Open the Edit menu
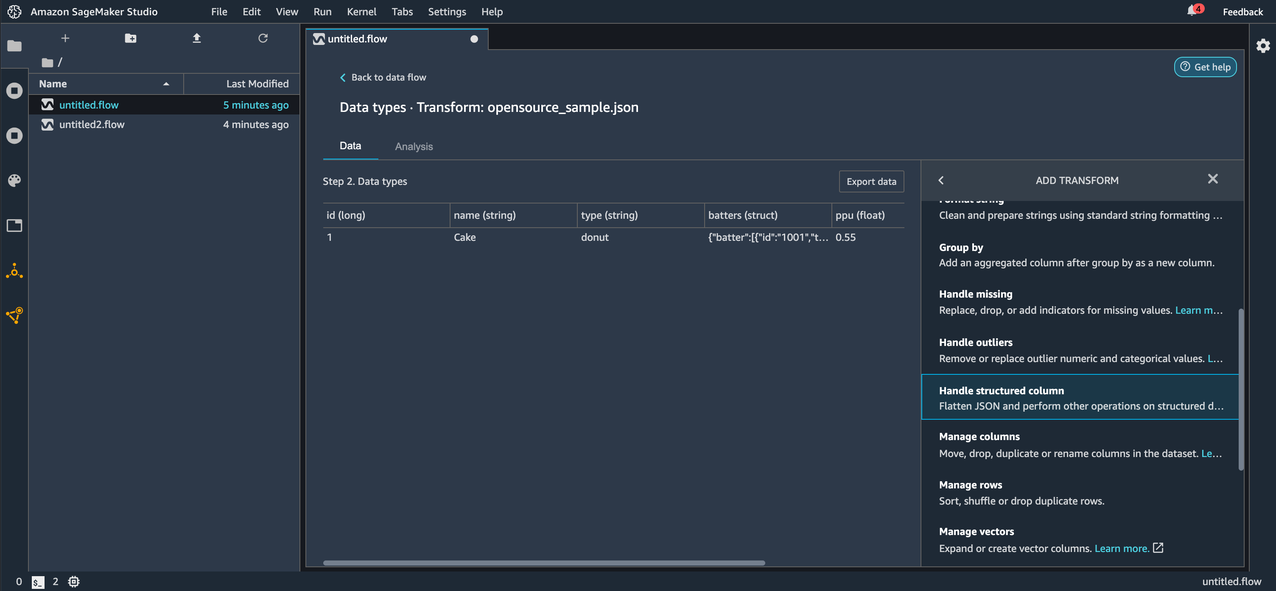The image size is (1276, 591). pos(251,12)
